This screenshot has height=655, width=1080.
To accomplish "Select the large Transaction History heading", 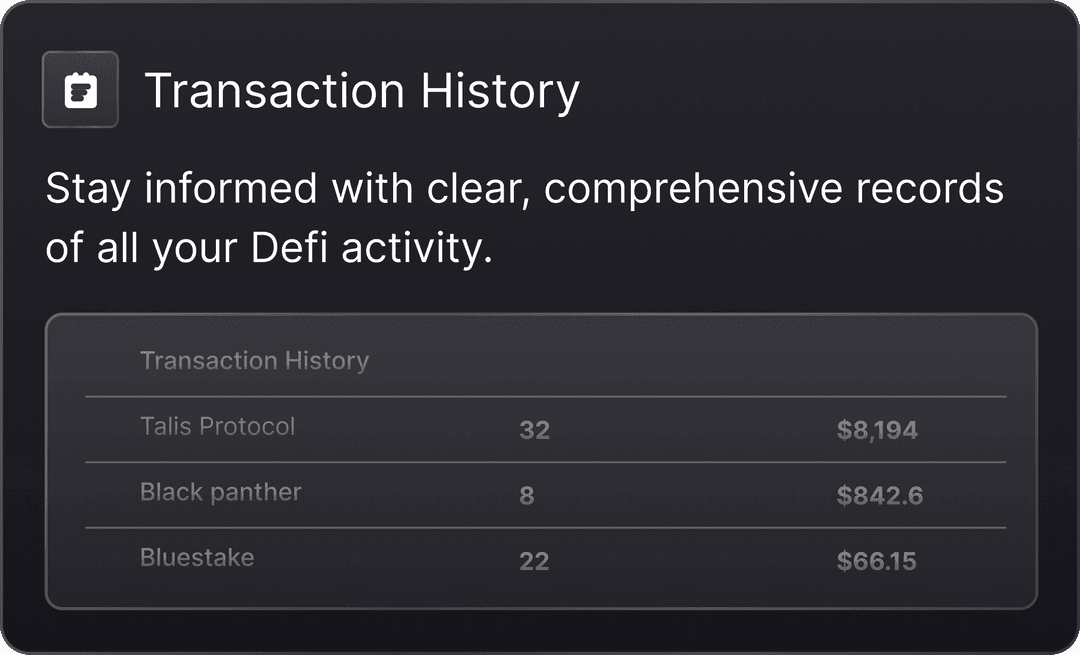I will point(362,91).
